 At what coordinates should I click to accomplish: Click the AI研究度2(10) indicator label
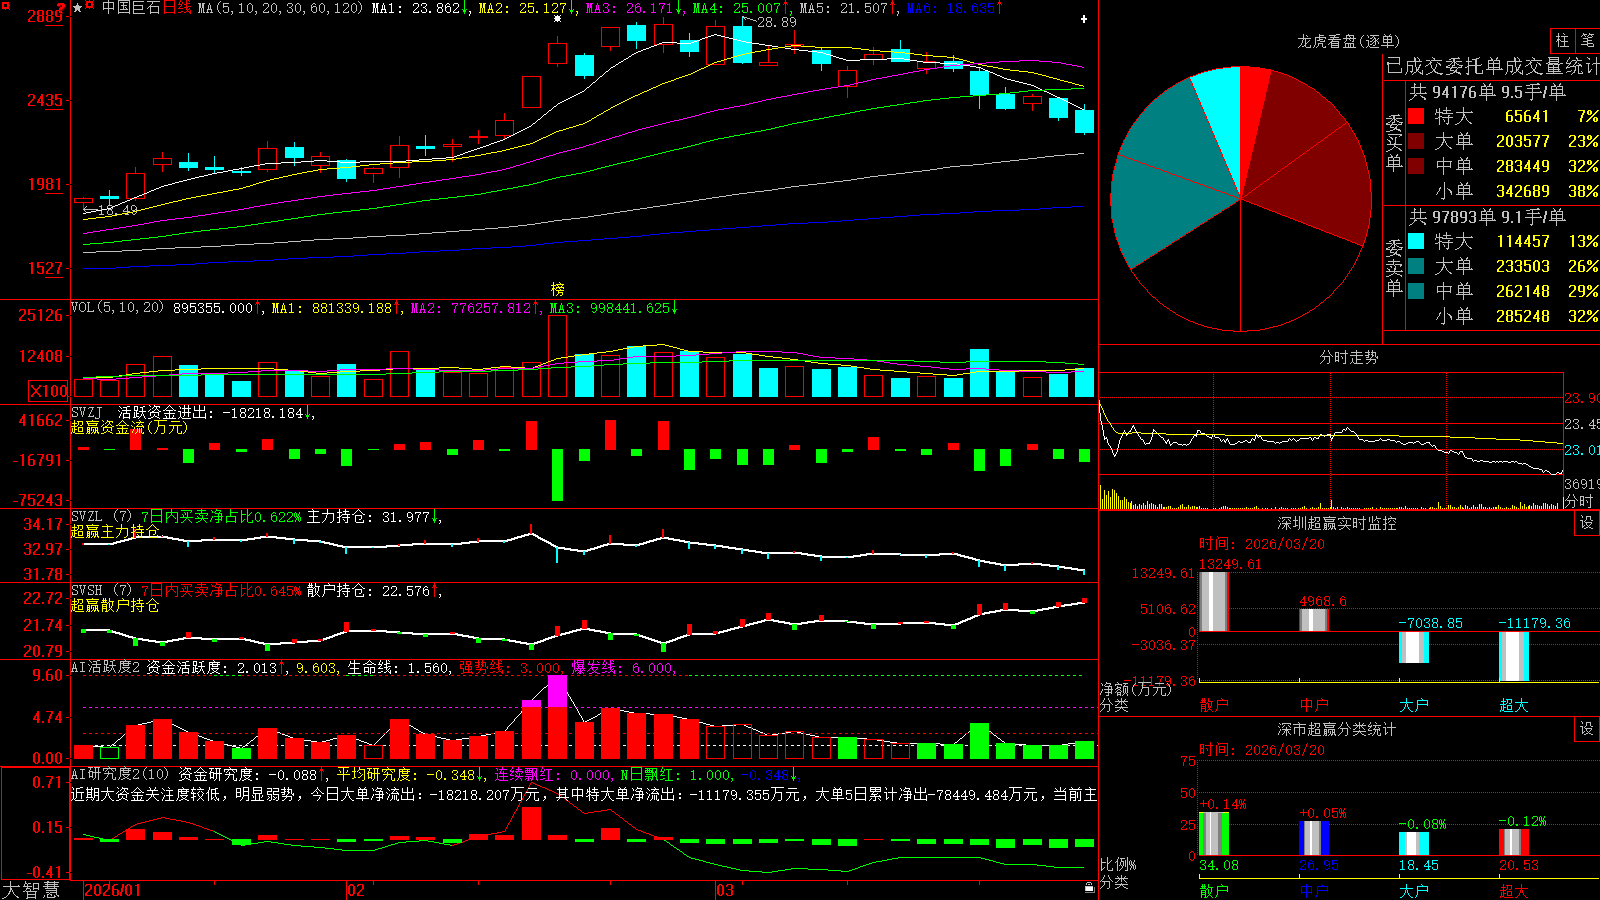[x=121, y=774]
